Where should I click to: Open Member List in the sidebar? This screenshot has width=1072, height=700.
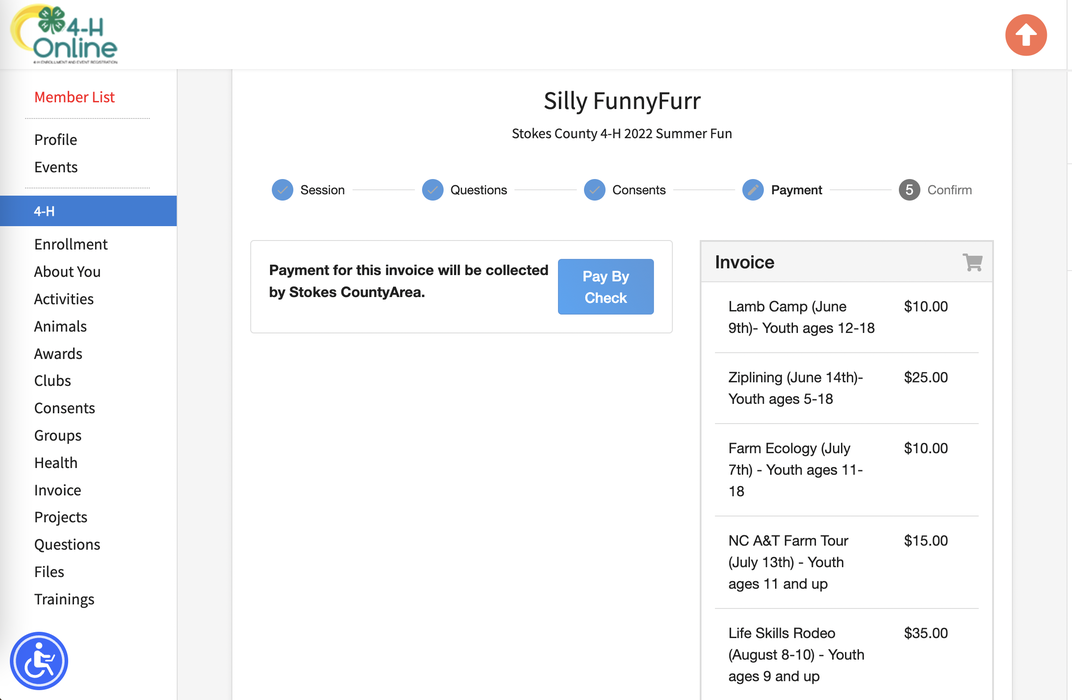(74, 97)
